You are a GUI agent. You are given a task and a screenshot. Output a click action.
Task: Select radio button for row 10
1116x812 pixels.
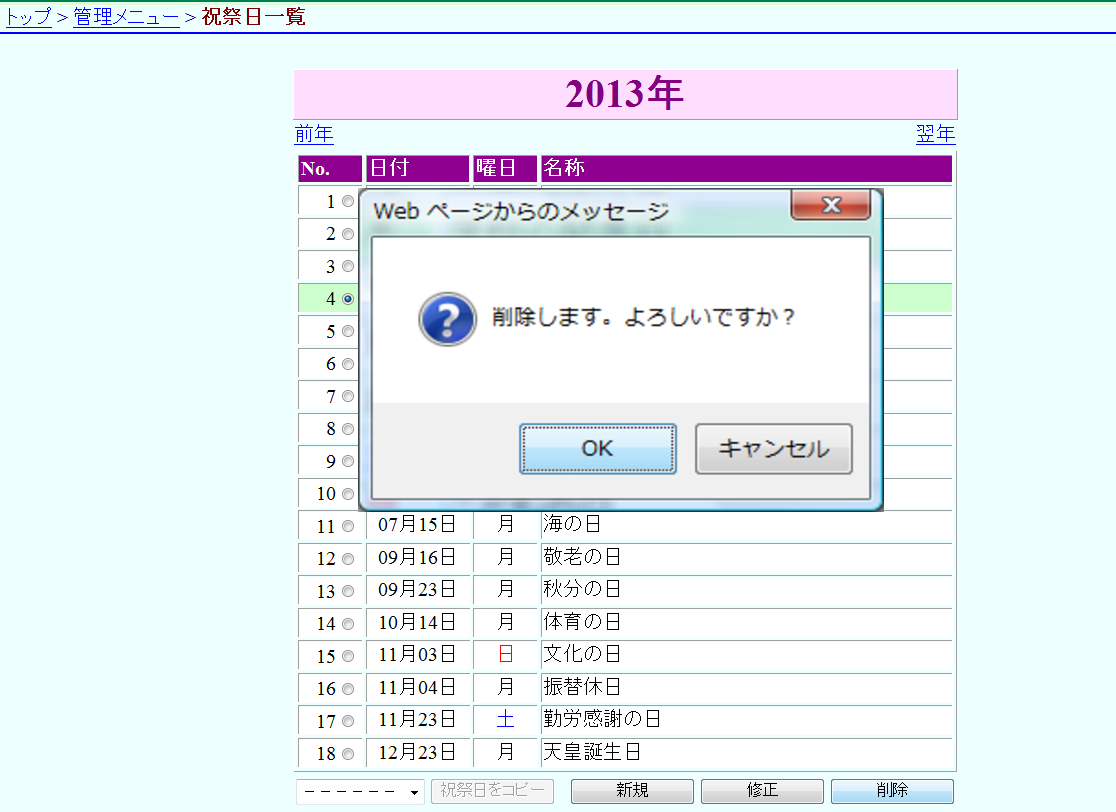click(348, 494)
